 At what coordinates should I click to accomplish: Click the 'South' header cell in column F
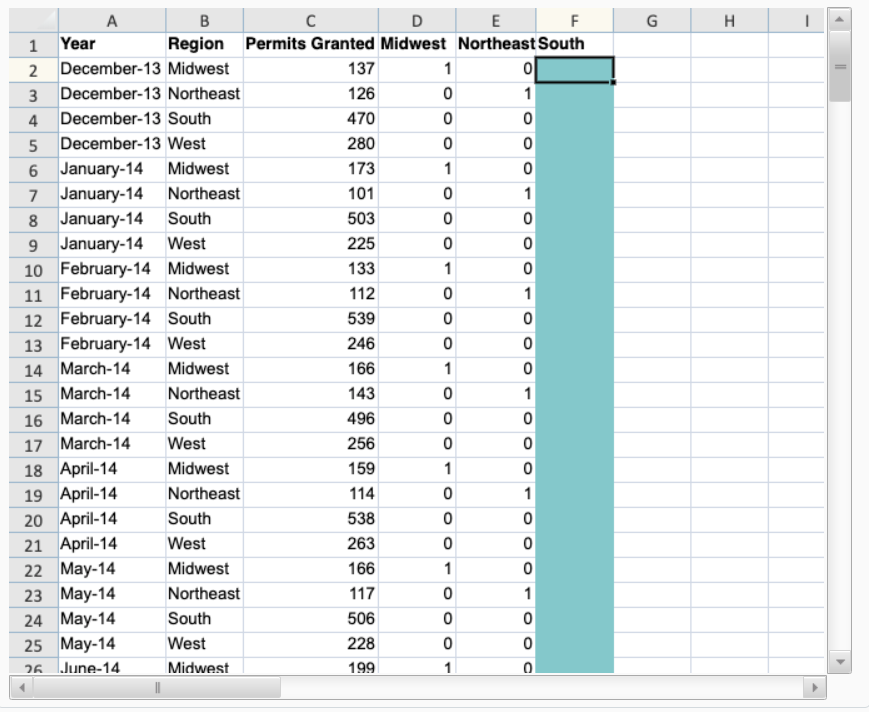click(x=574, y=44)
